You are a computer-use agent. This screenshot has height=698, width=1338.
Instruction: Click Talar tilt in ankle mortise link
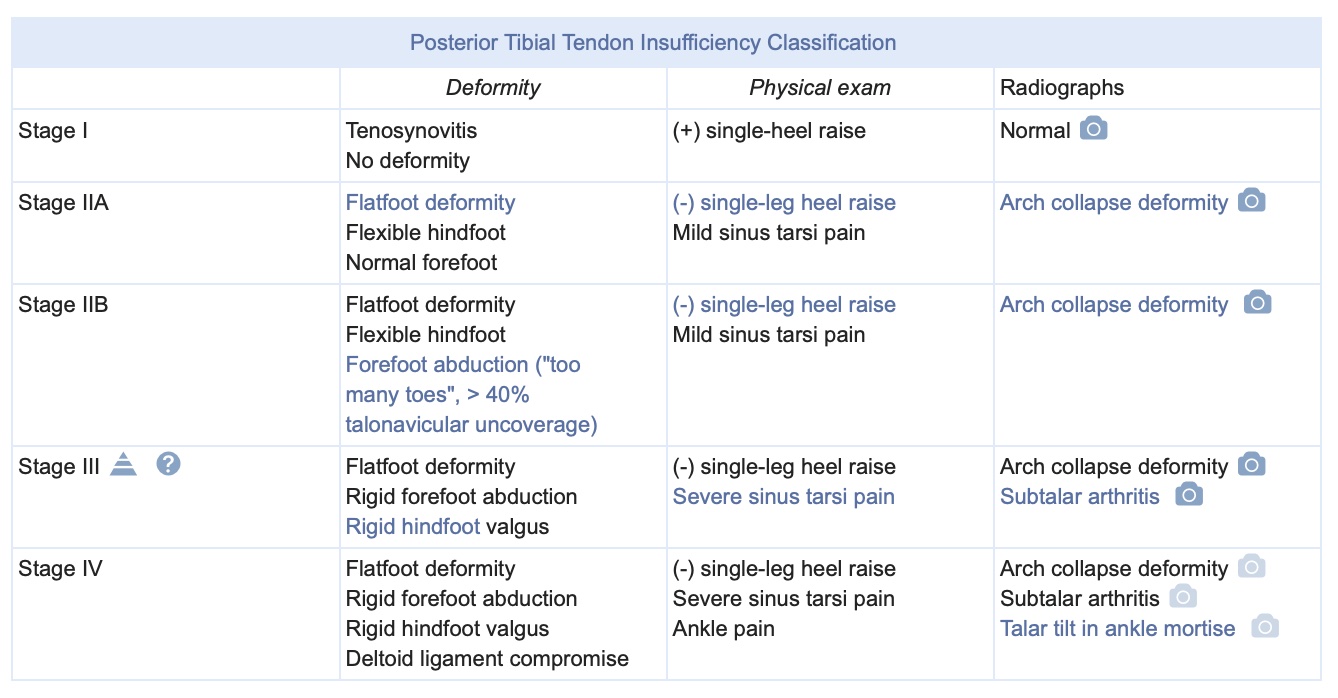tap(1117, 629)
